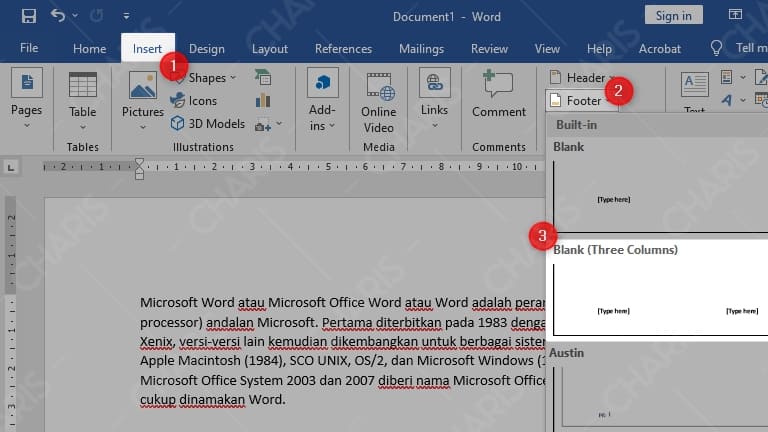Click the Shapes button label

click(207, 78)
